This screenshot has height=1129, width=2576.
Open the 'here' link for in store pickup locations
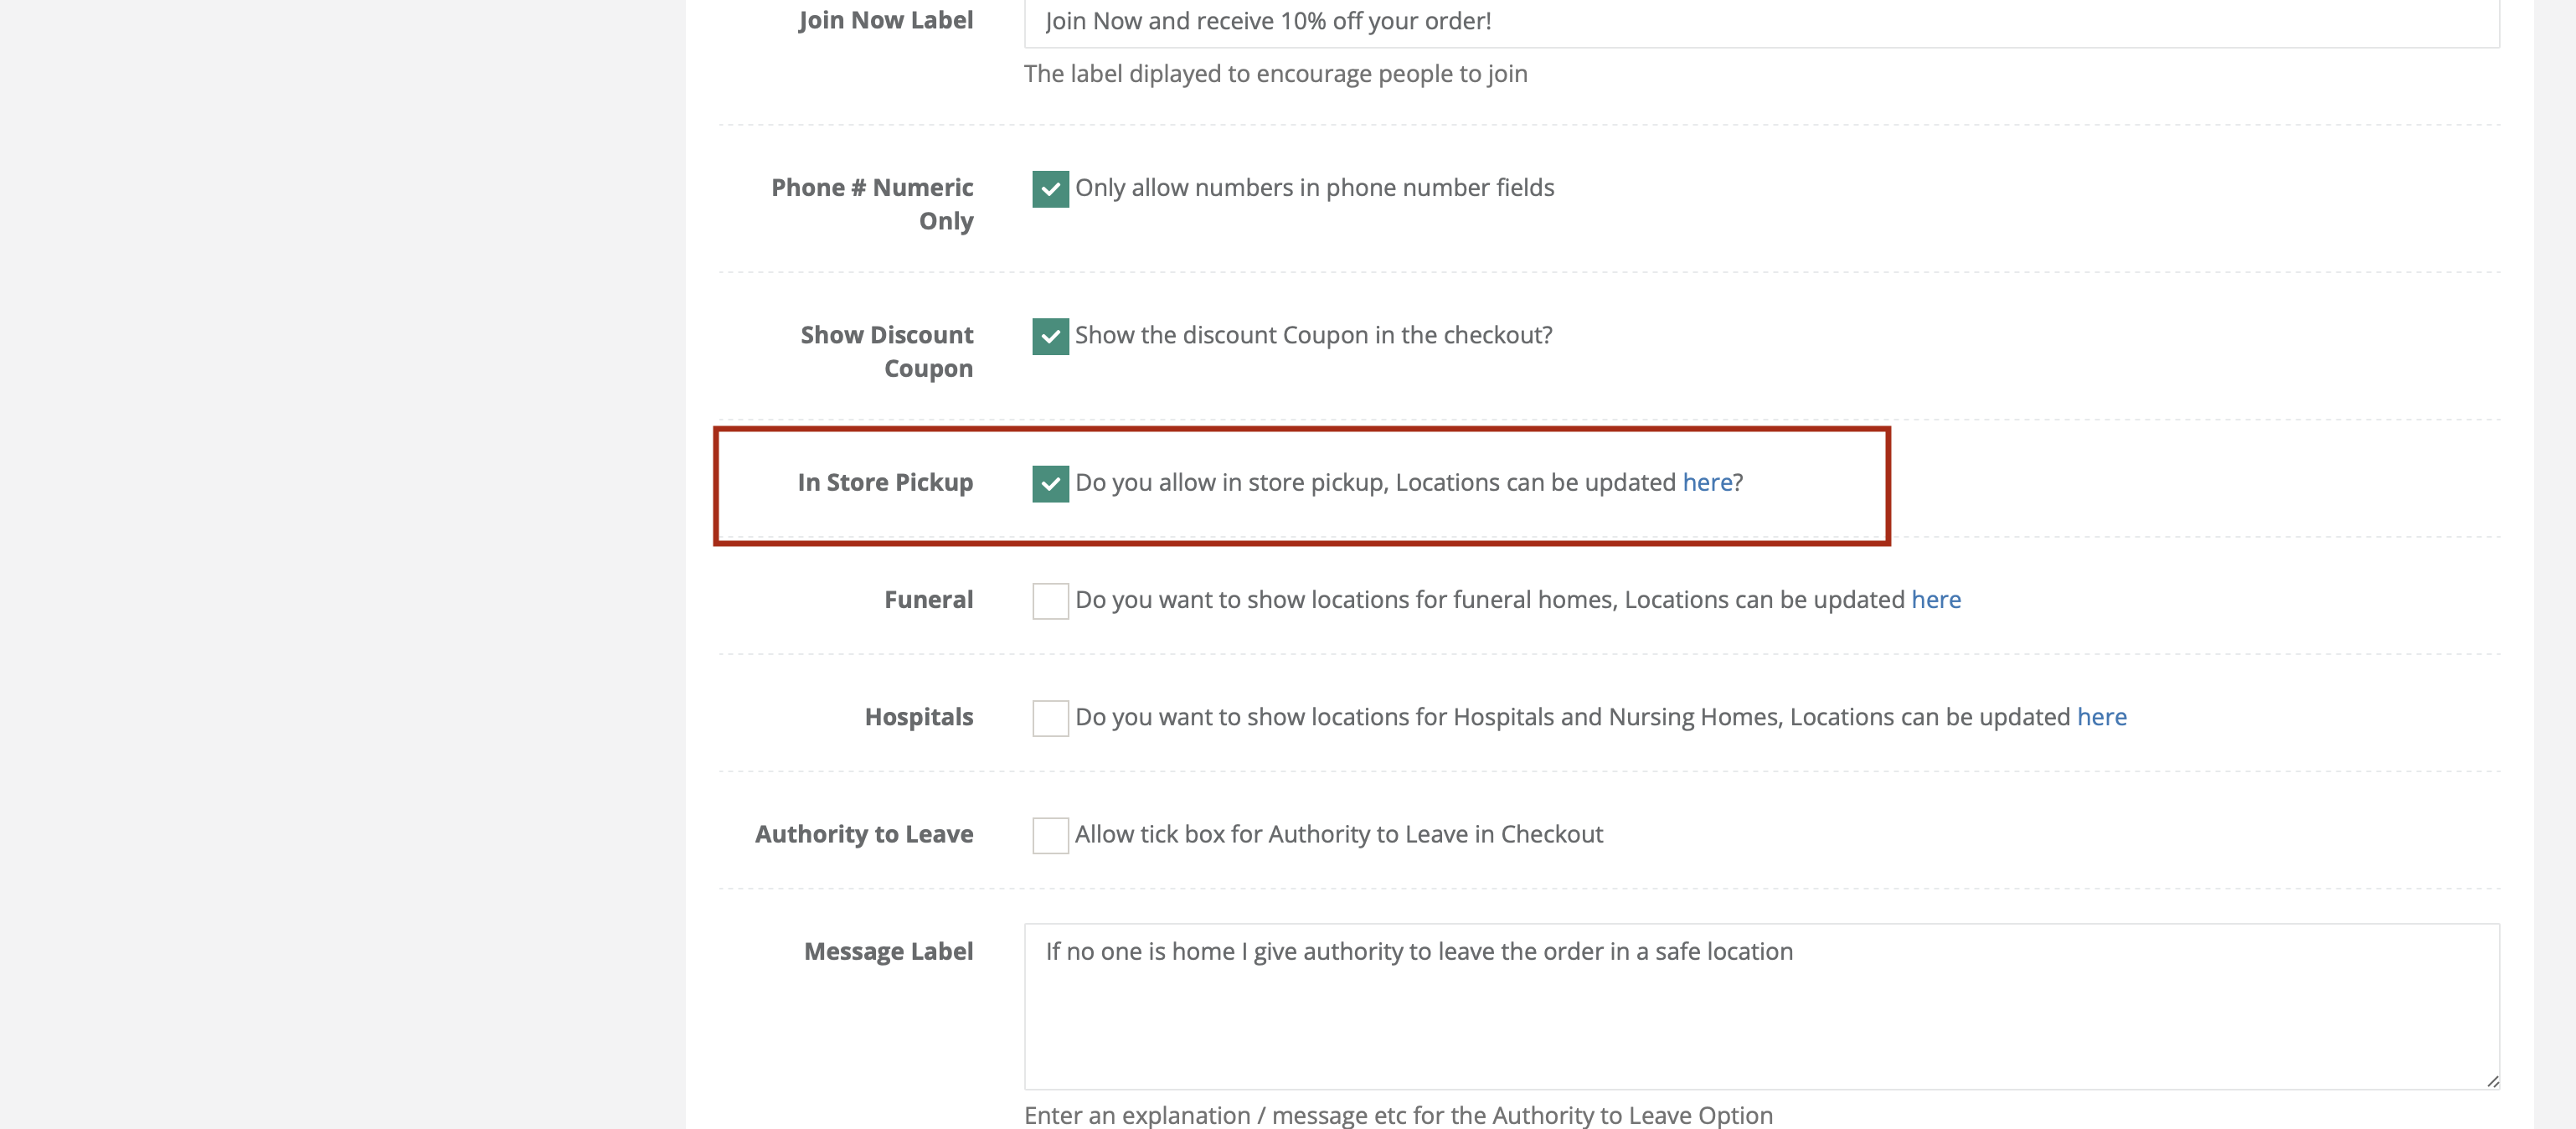pos(1707,482)
